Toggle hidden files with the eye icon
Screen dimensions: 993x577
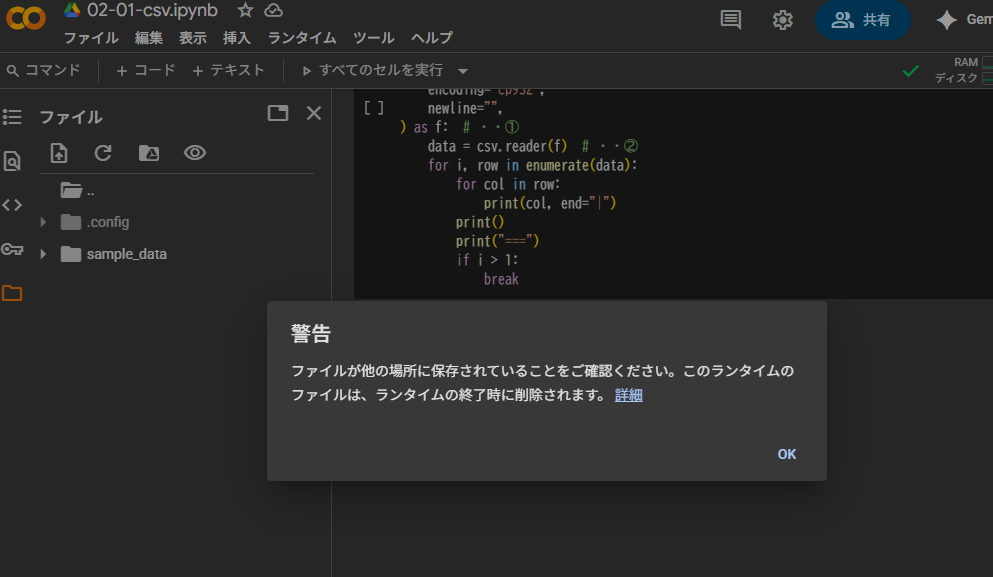195,153
